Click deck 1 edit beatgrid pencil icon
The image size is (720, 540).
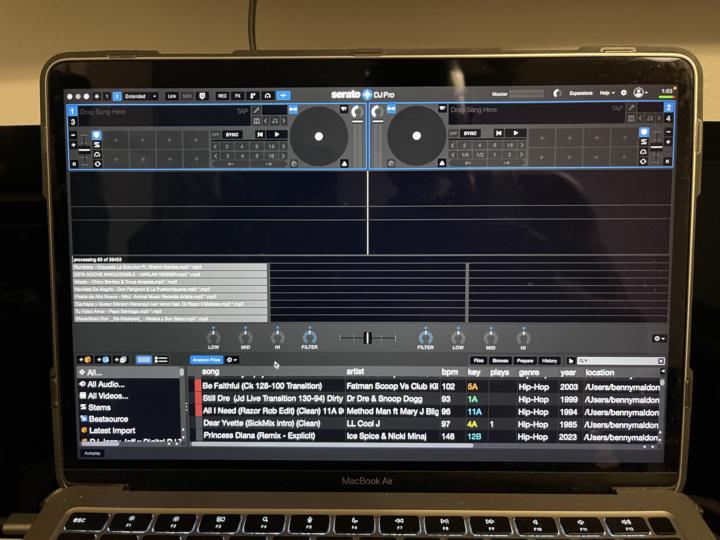(x=256, y=110)
